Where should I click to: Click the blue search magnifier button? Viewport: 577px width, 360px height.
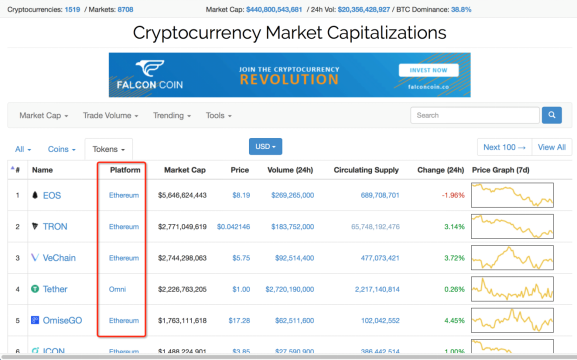click(x=552, y=115)
